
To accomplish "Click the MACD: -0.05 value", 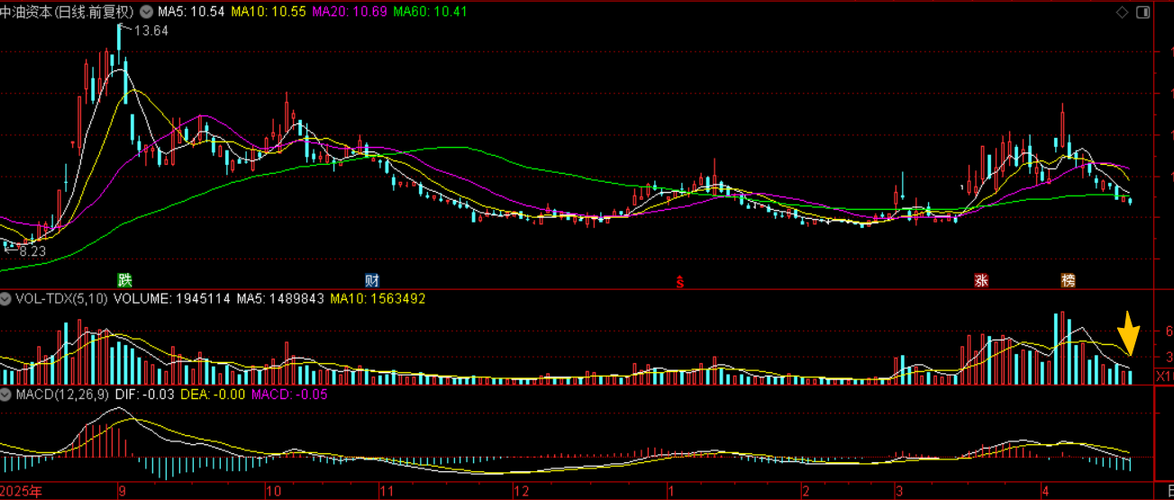I will [x=289, y=394].
